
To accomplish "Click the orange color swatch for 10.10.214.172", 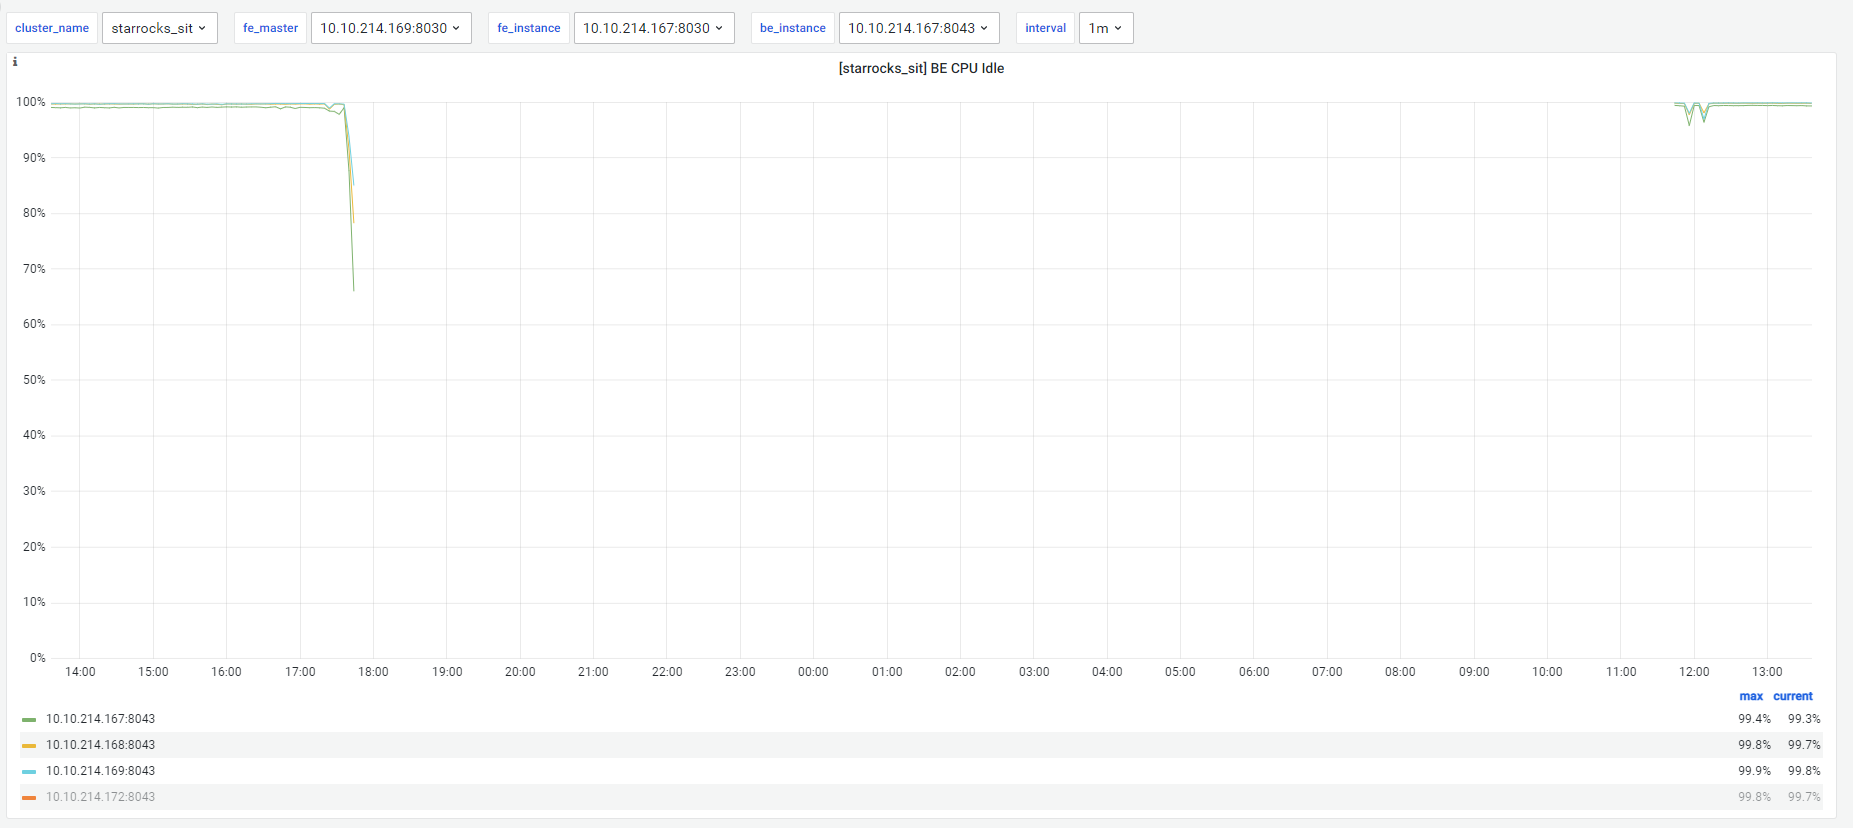I will 29,797.
